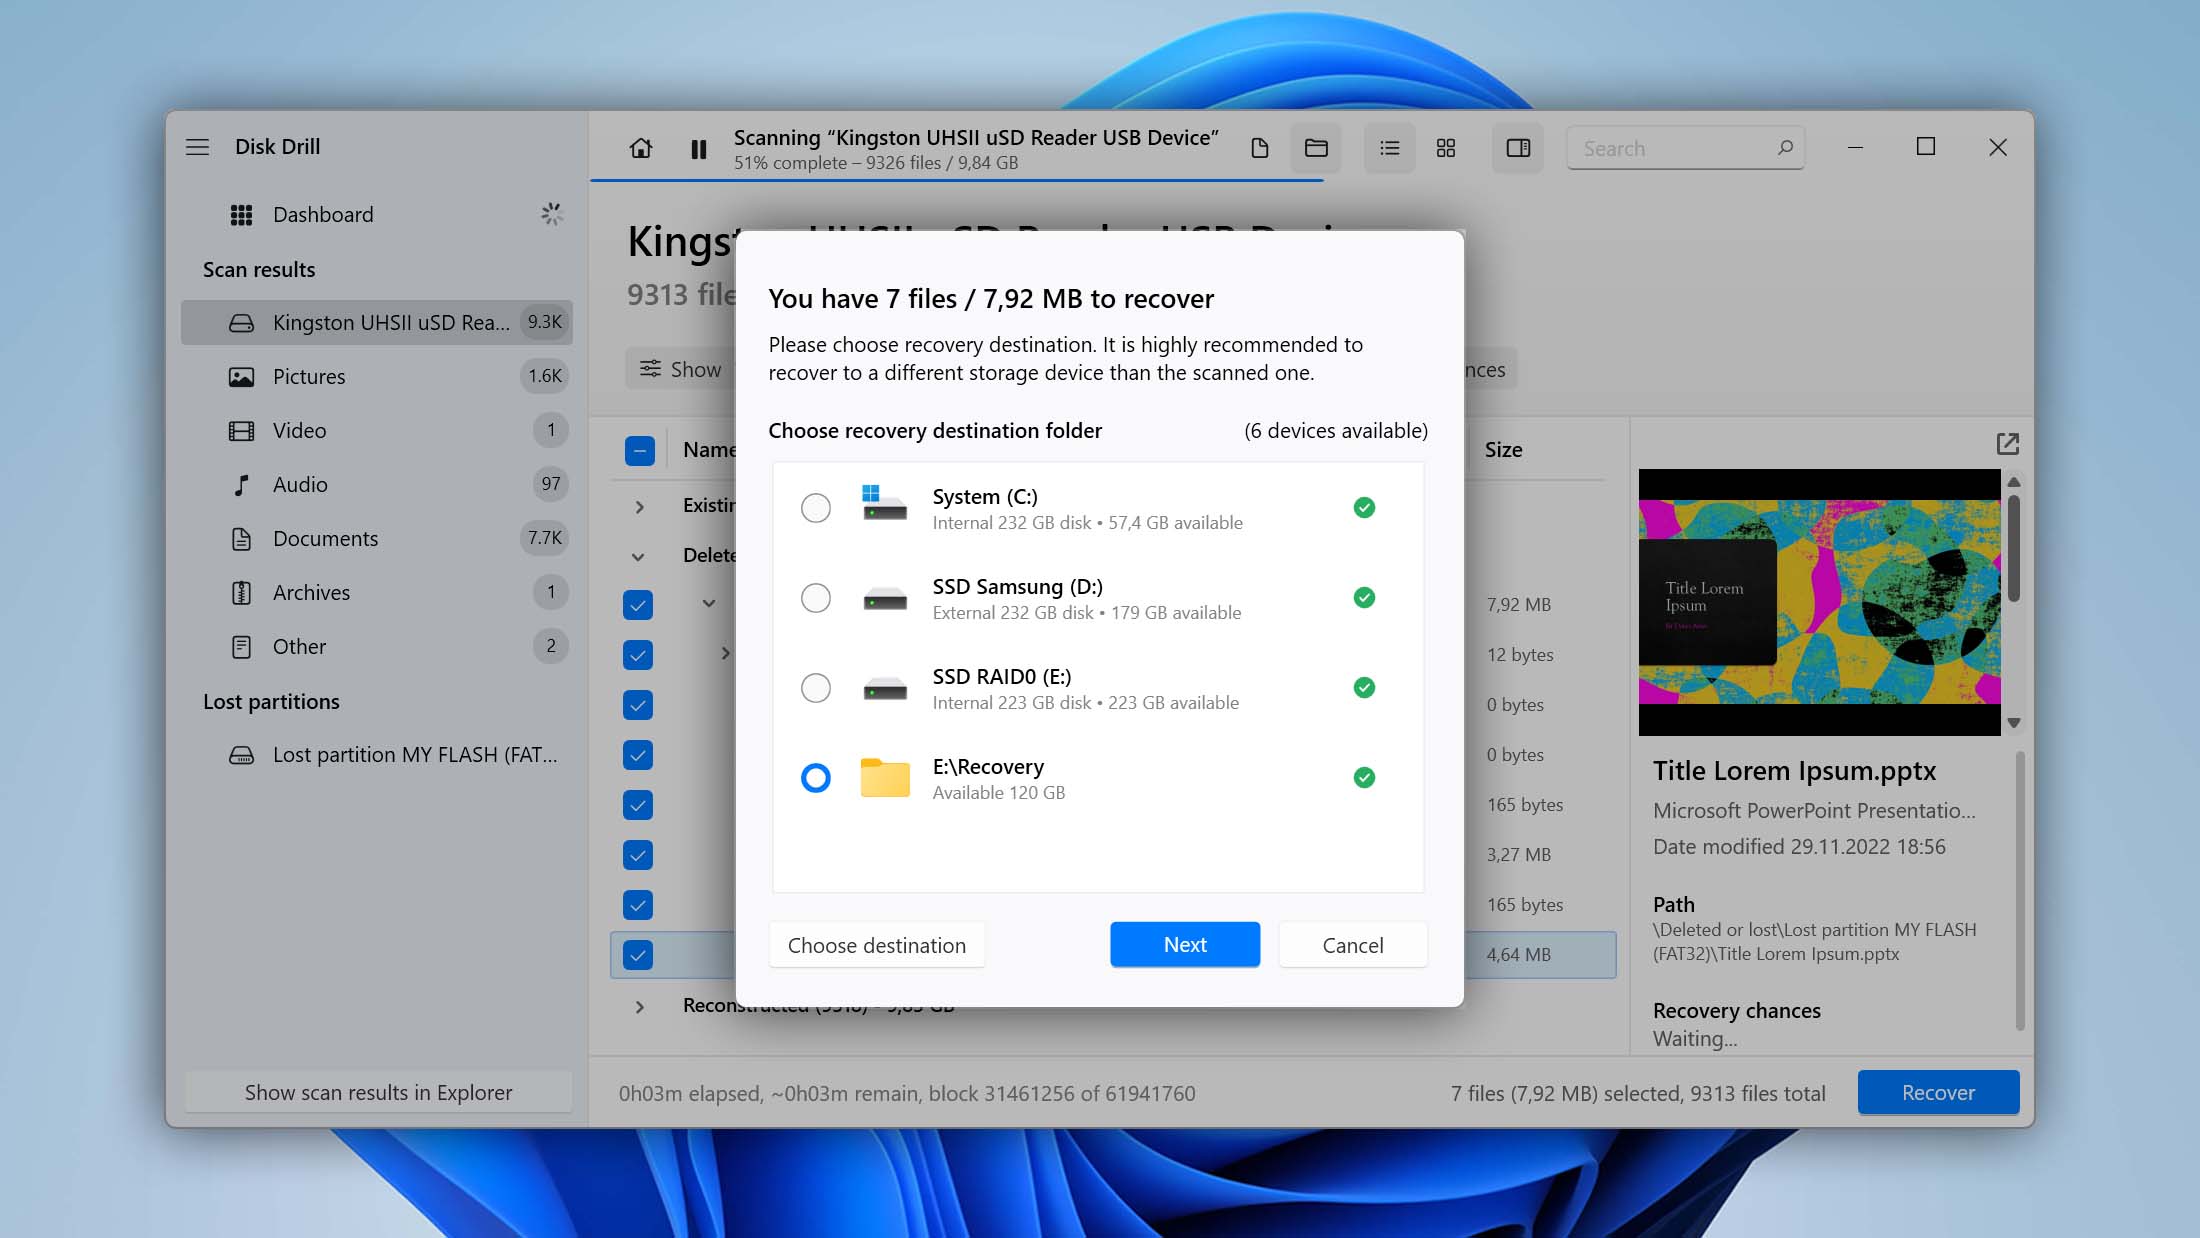Screen dimensions: 2200x1238
Task: Collapse the subfolder chevron in 7,92 MB row
Action: (709, 603)
